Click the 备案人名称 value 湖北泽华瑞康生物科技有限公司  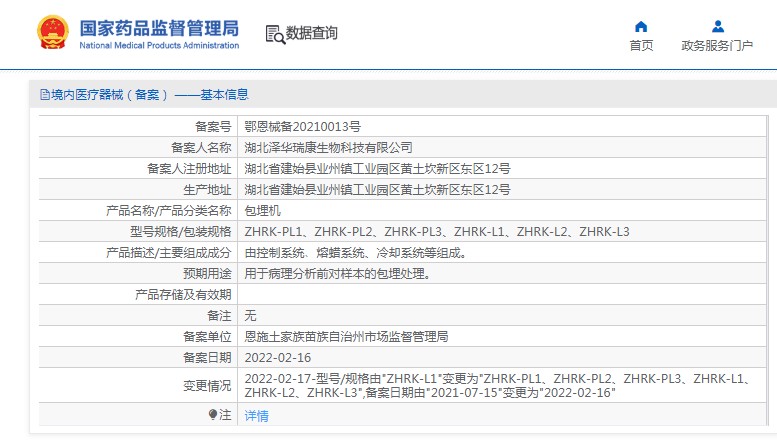(x=328, y=148)
